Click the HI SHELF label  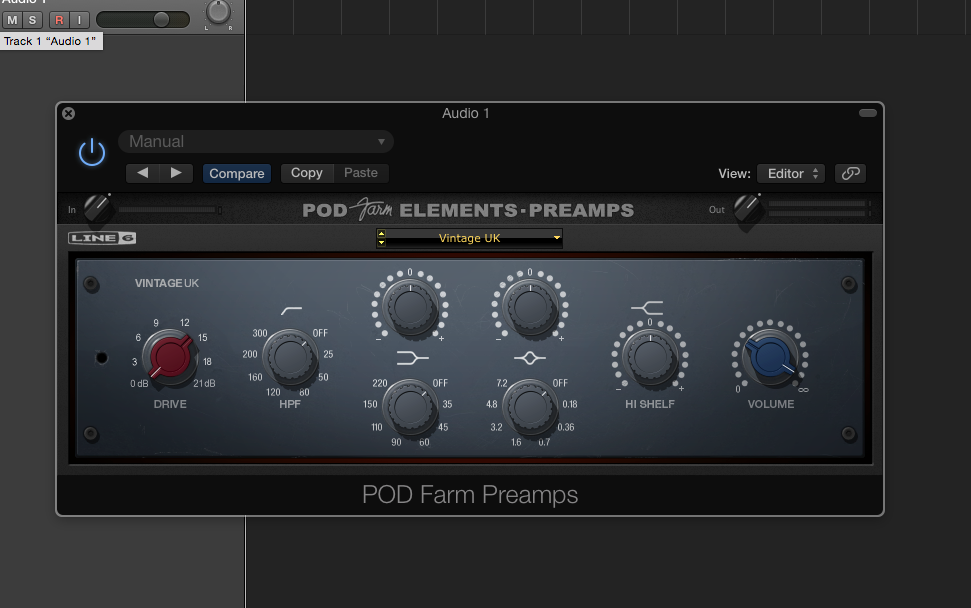[x=650, y=404]
